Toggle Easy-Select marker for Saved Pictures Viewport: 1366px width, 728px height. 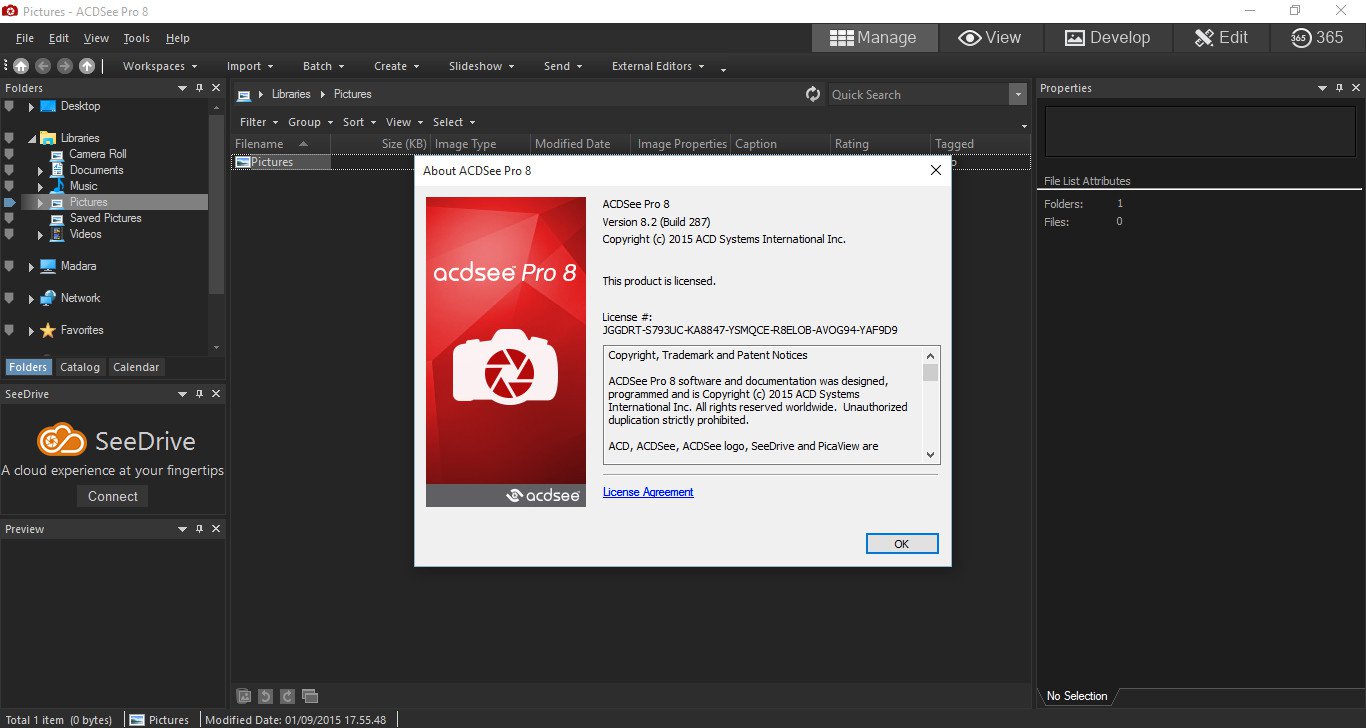click(x=9, y=218)
